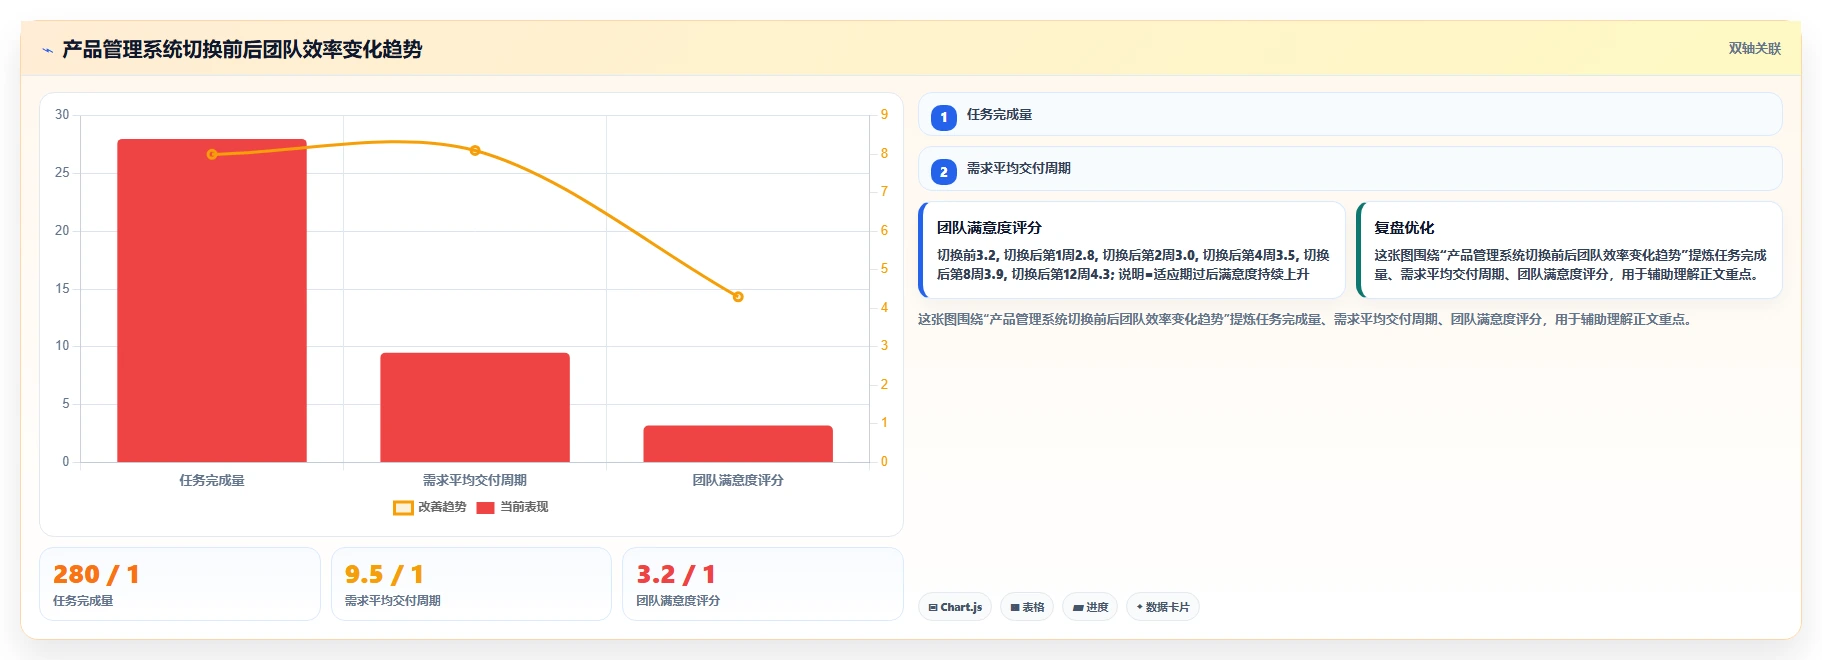Toggle the 当前表现 legend swatch

tap(485, 508)
